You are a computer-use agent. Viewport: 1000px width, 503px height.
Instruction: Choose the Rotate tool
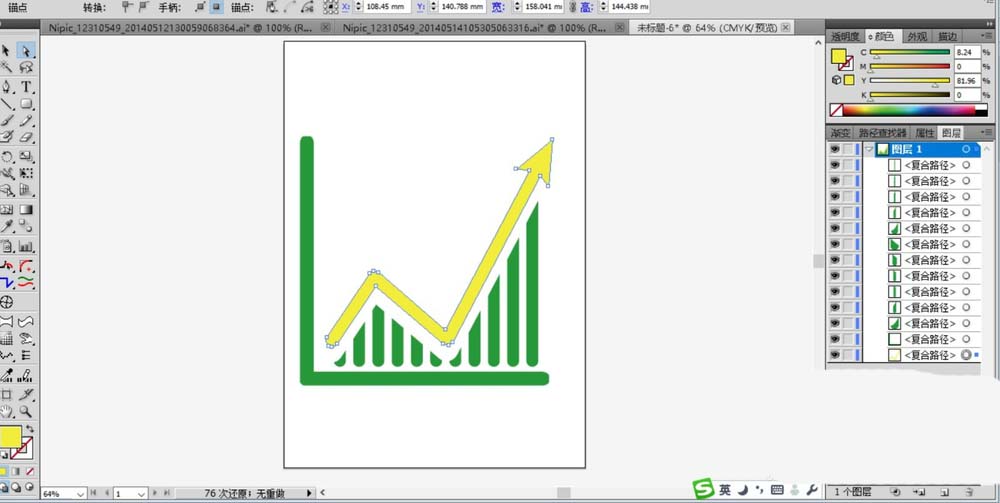(6, 156)
